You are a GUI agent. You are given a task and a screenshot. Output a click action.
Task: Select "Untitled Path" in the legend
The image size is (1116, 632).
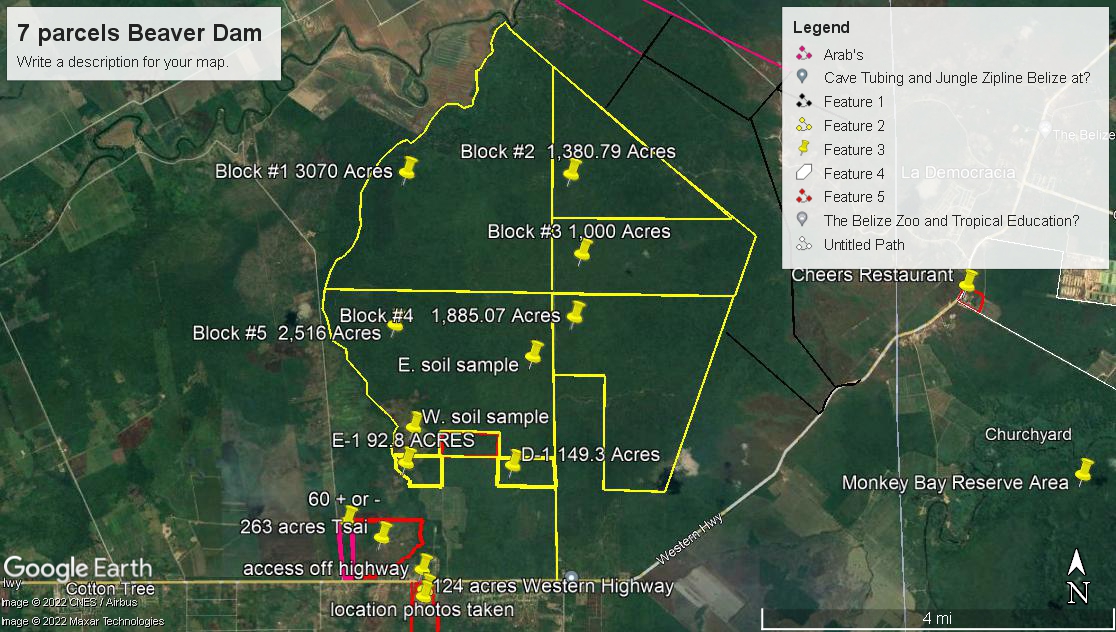(x=863, y=244)
